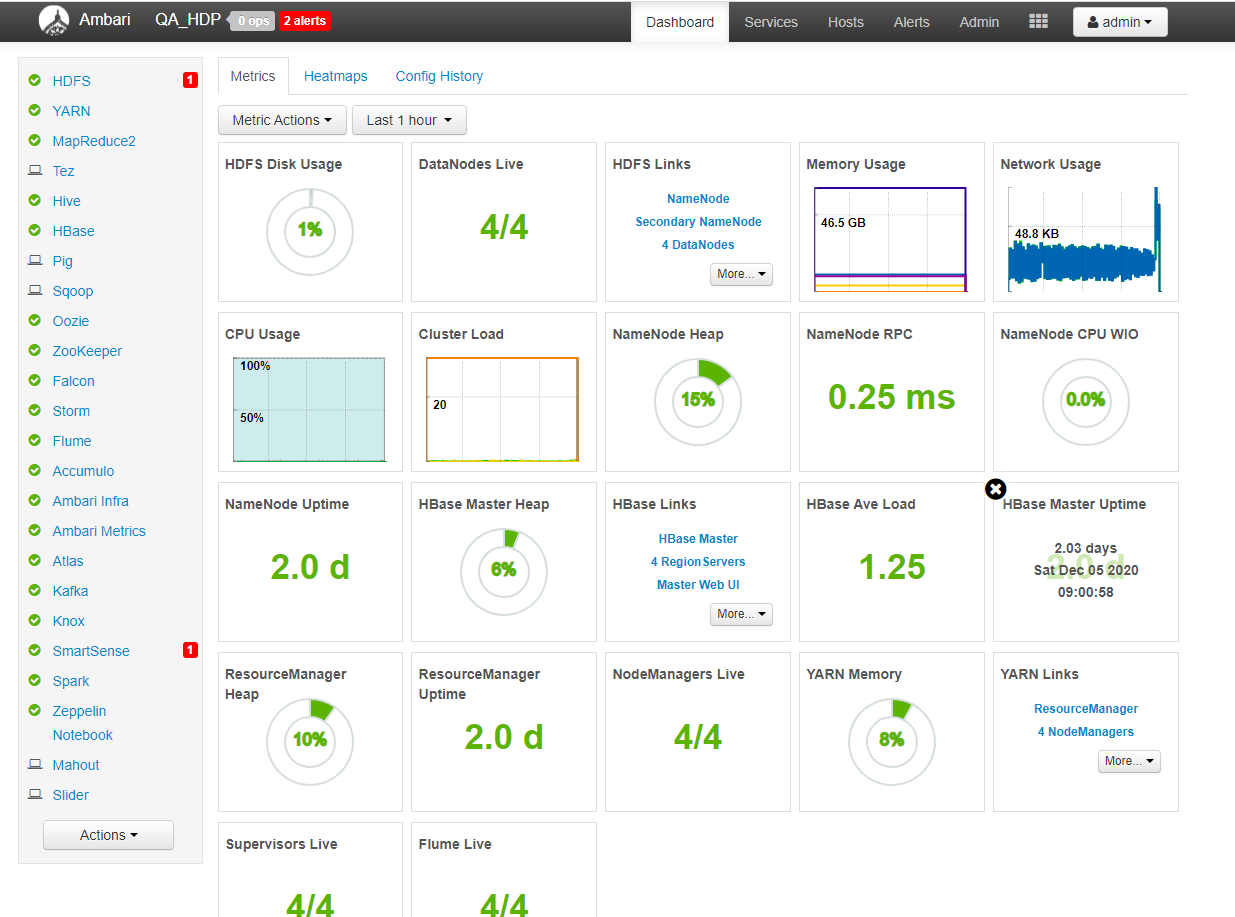Open the admin user dropdown
This screenshot has height=917, width=1235.
[x=1119, y=22]
